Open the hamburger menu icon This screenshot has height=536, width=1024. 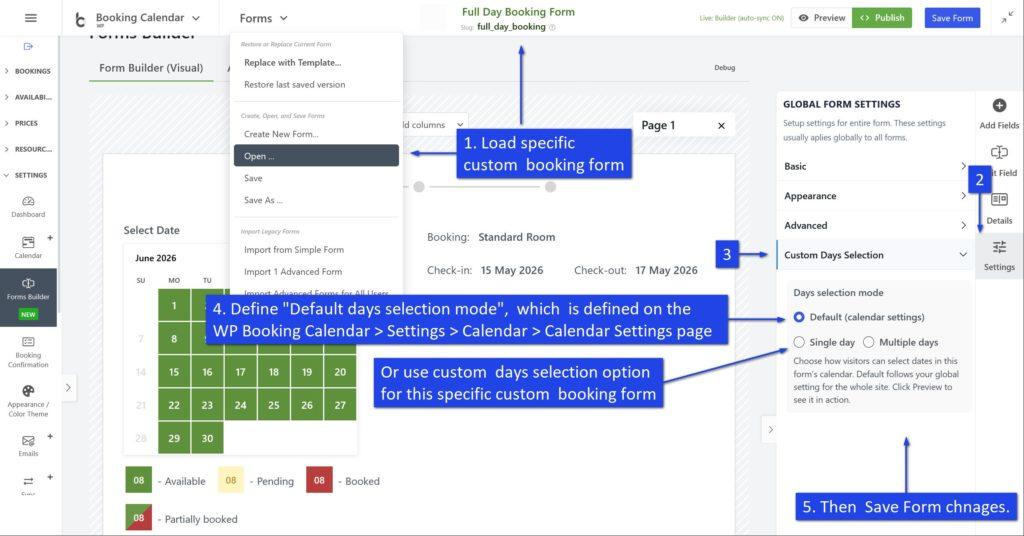click(31, 18)
